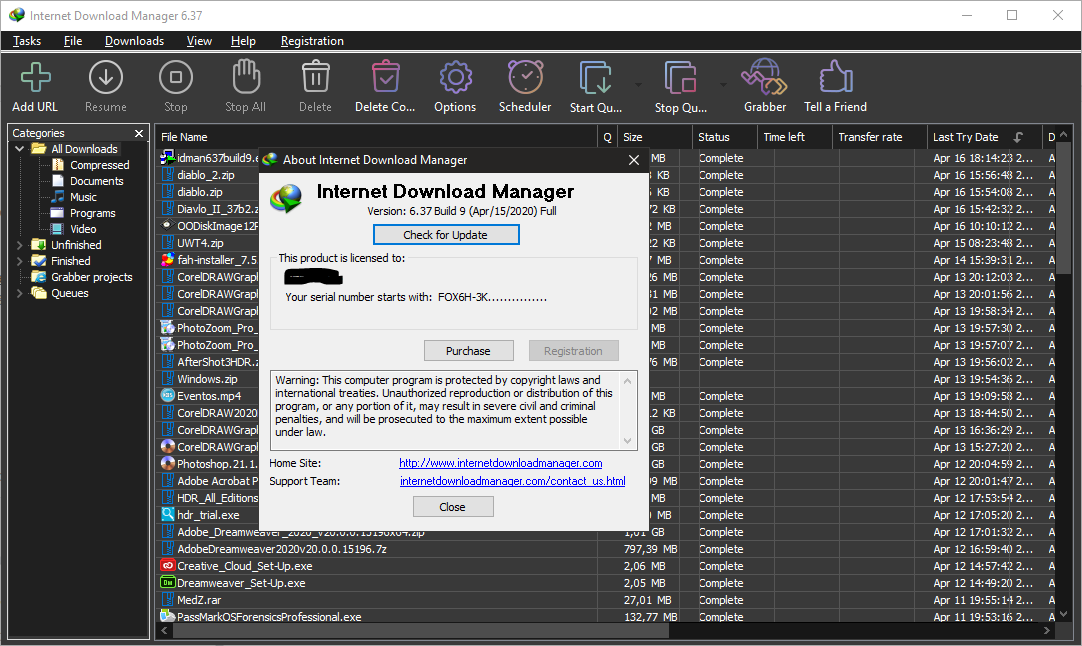Expand the Queues category
The height and width of the screenshot is (646, 1082).
tap(19, 293)
